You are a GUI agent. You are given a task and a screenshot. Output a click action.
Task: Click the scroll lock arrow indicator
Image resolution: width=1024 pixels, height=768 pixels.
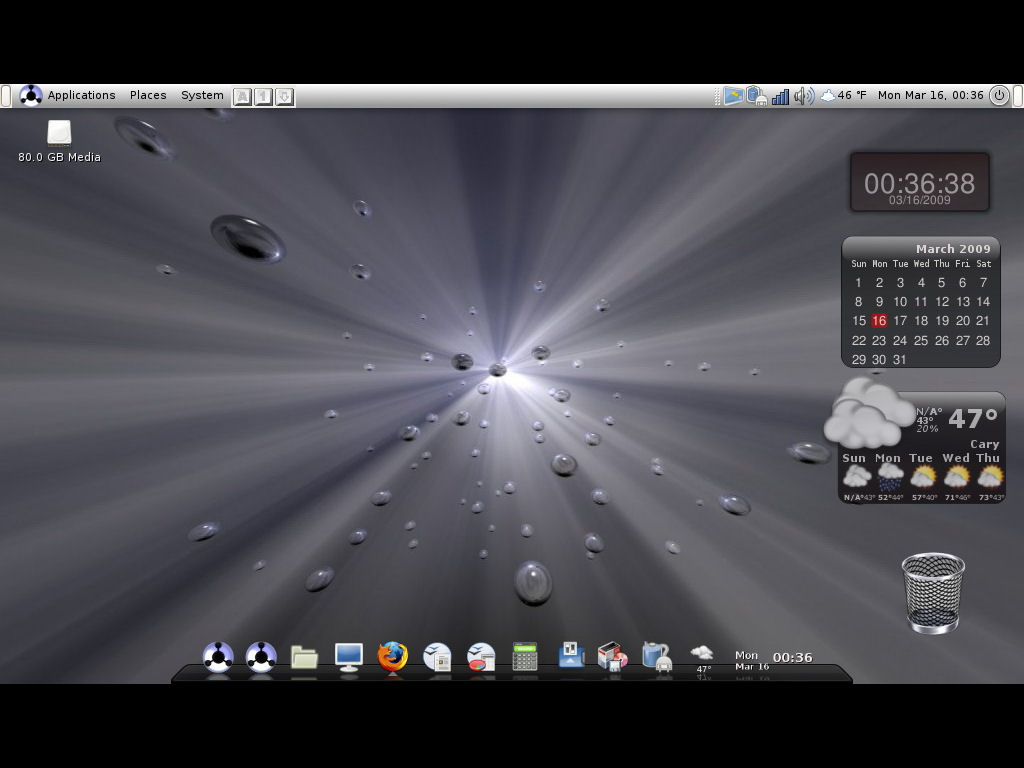click(284, 97)
